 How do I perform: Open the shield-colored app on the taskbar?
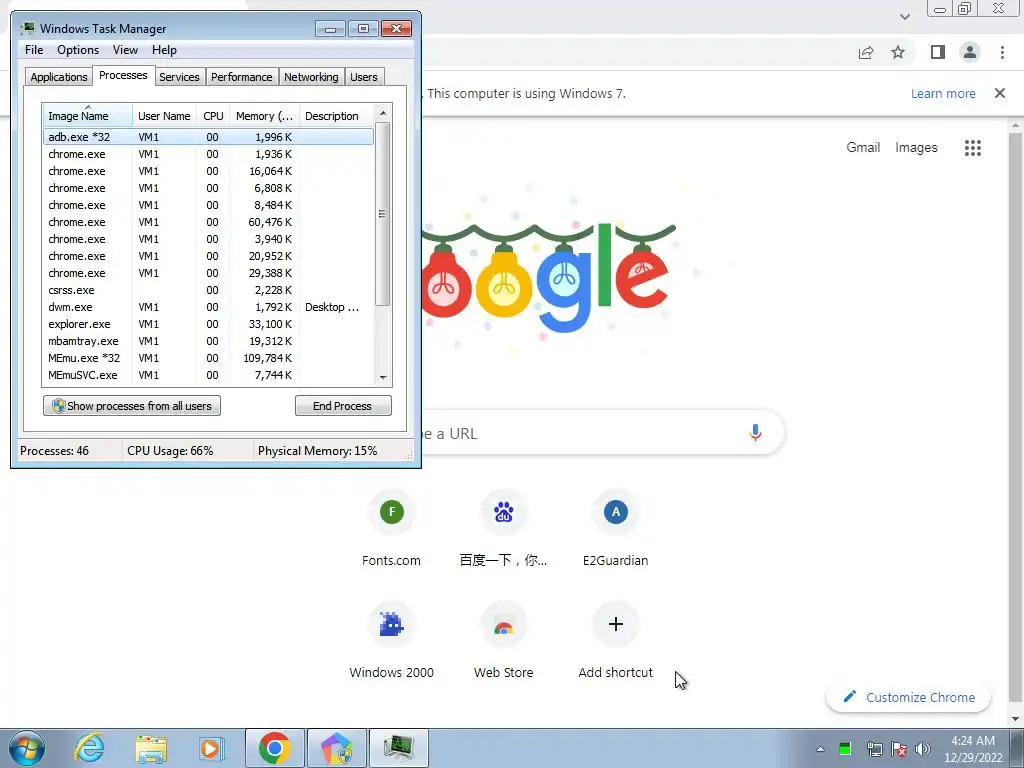(337, 748)
